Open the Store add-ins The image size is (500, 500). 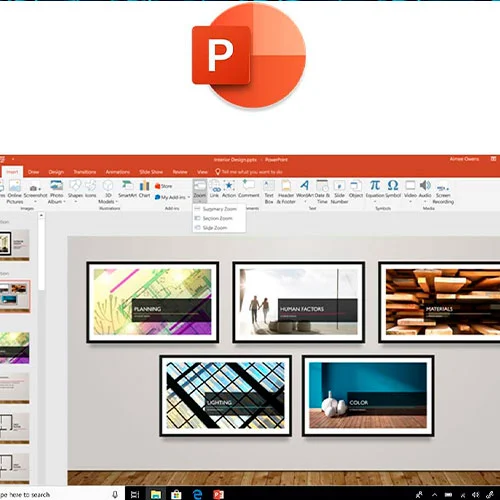pos(163,186)
